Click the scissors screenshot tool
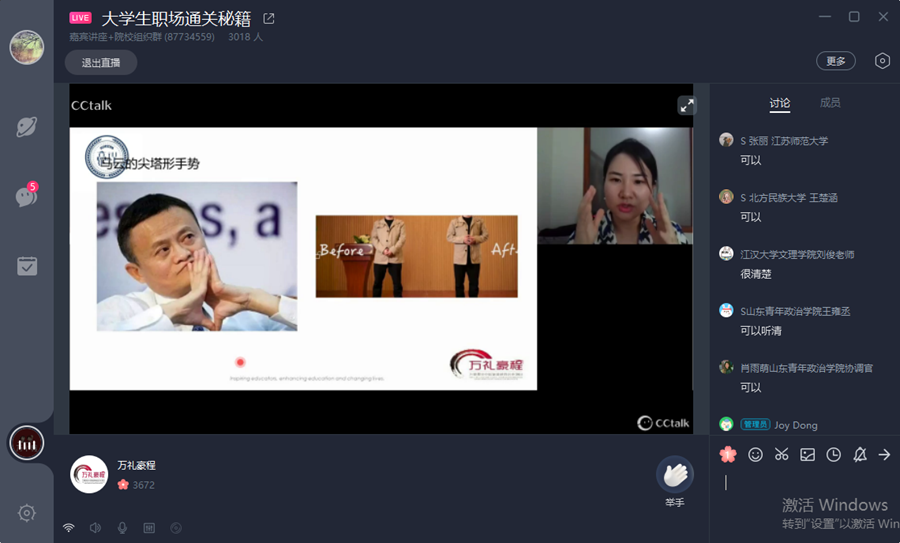Viewport: 900px width, 543px height. point(781,454)
